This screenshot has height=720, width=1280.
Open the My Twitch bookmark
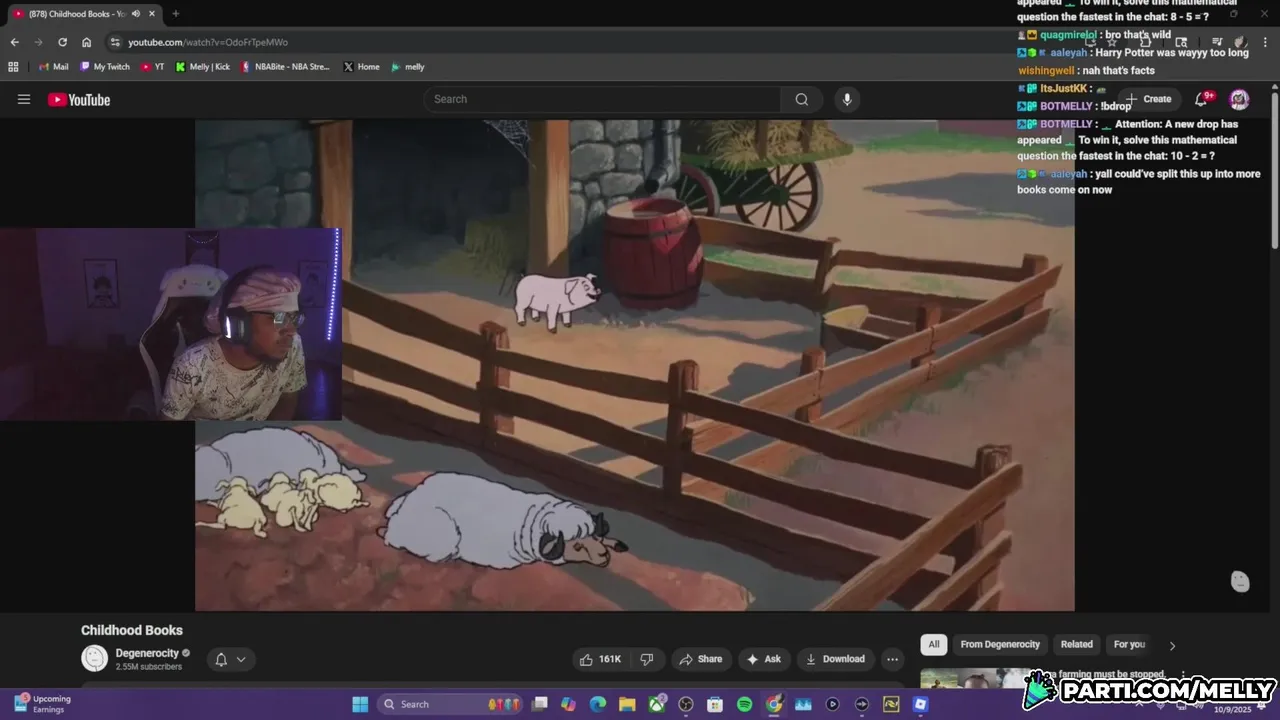(x=105, y=67)
